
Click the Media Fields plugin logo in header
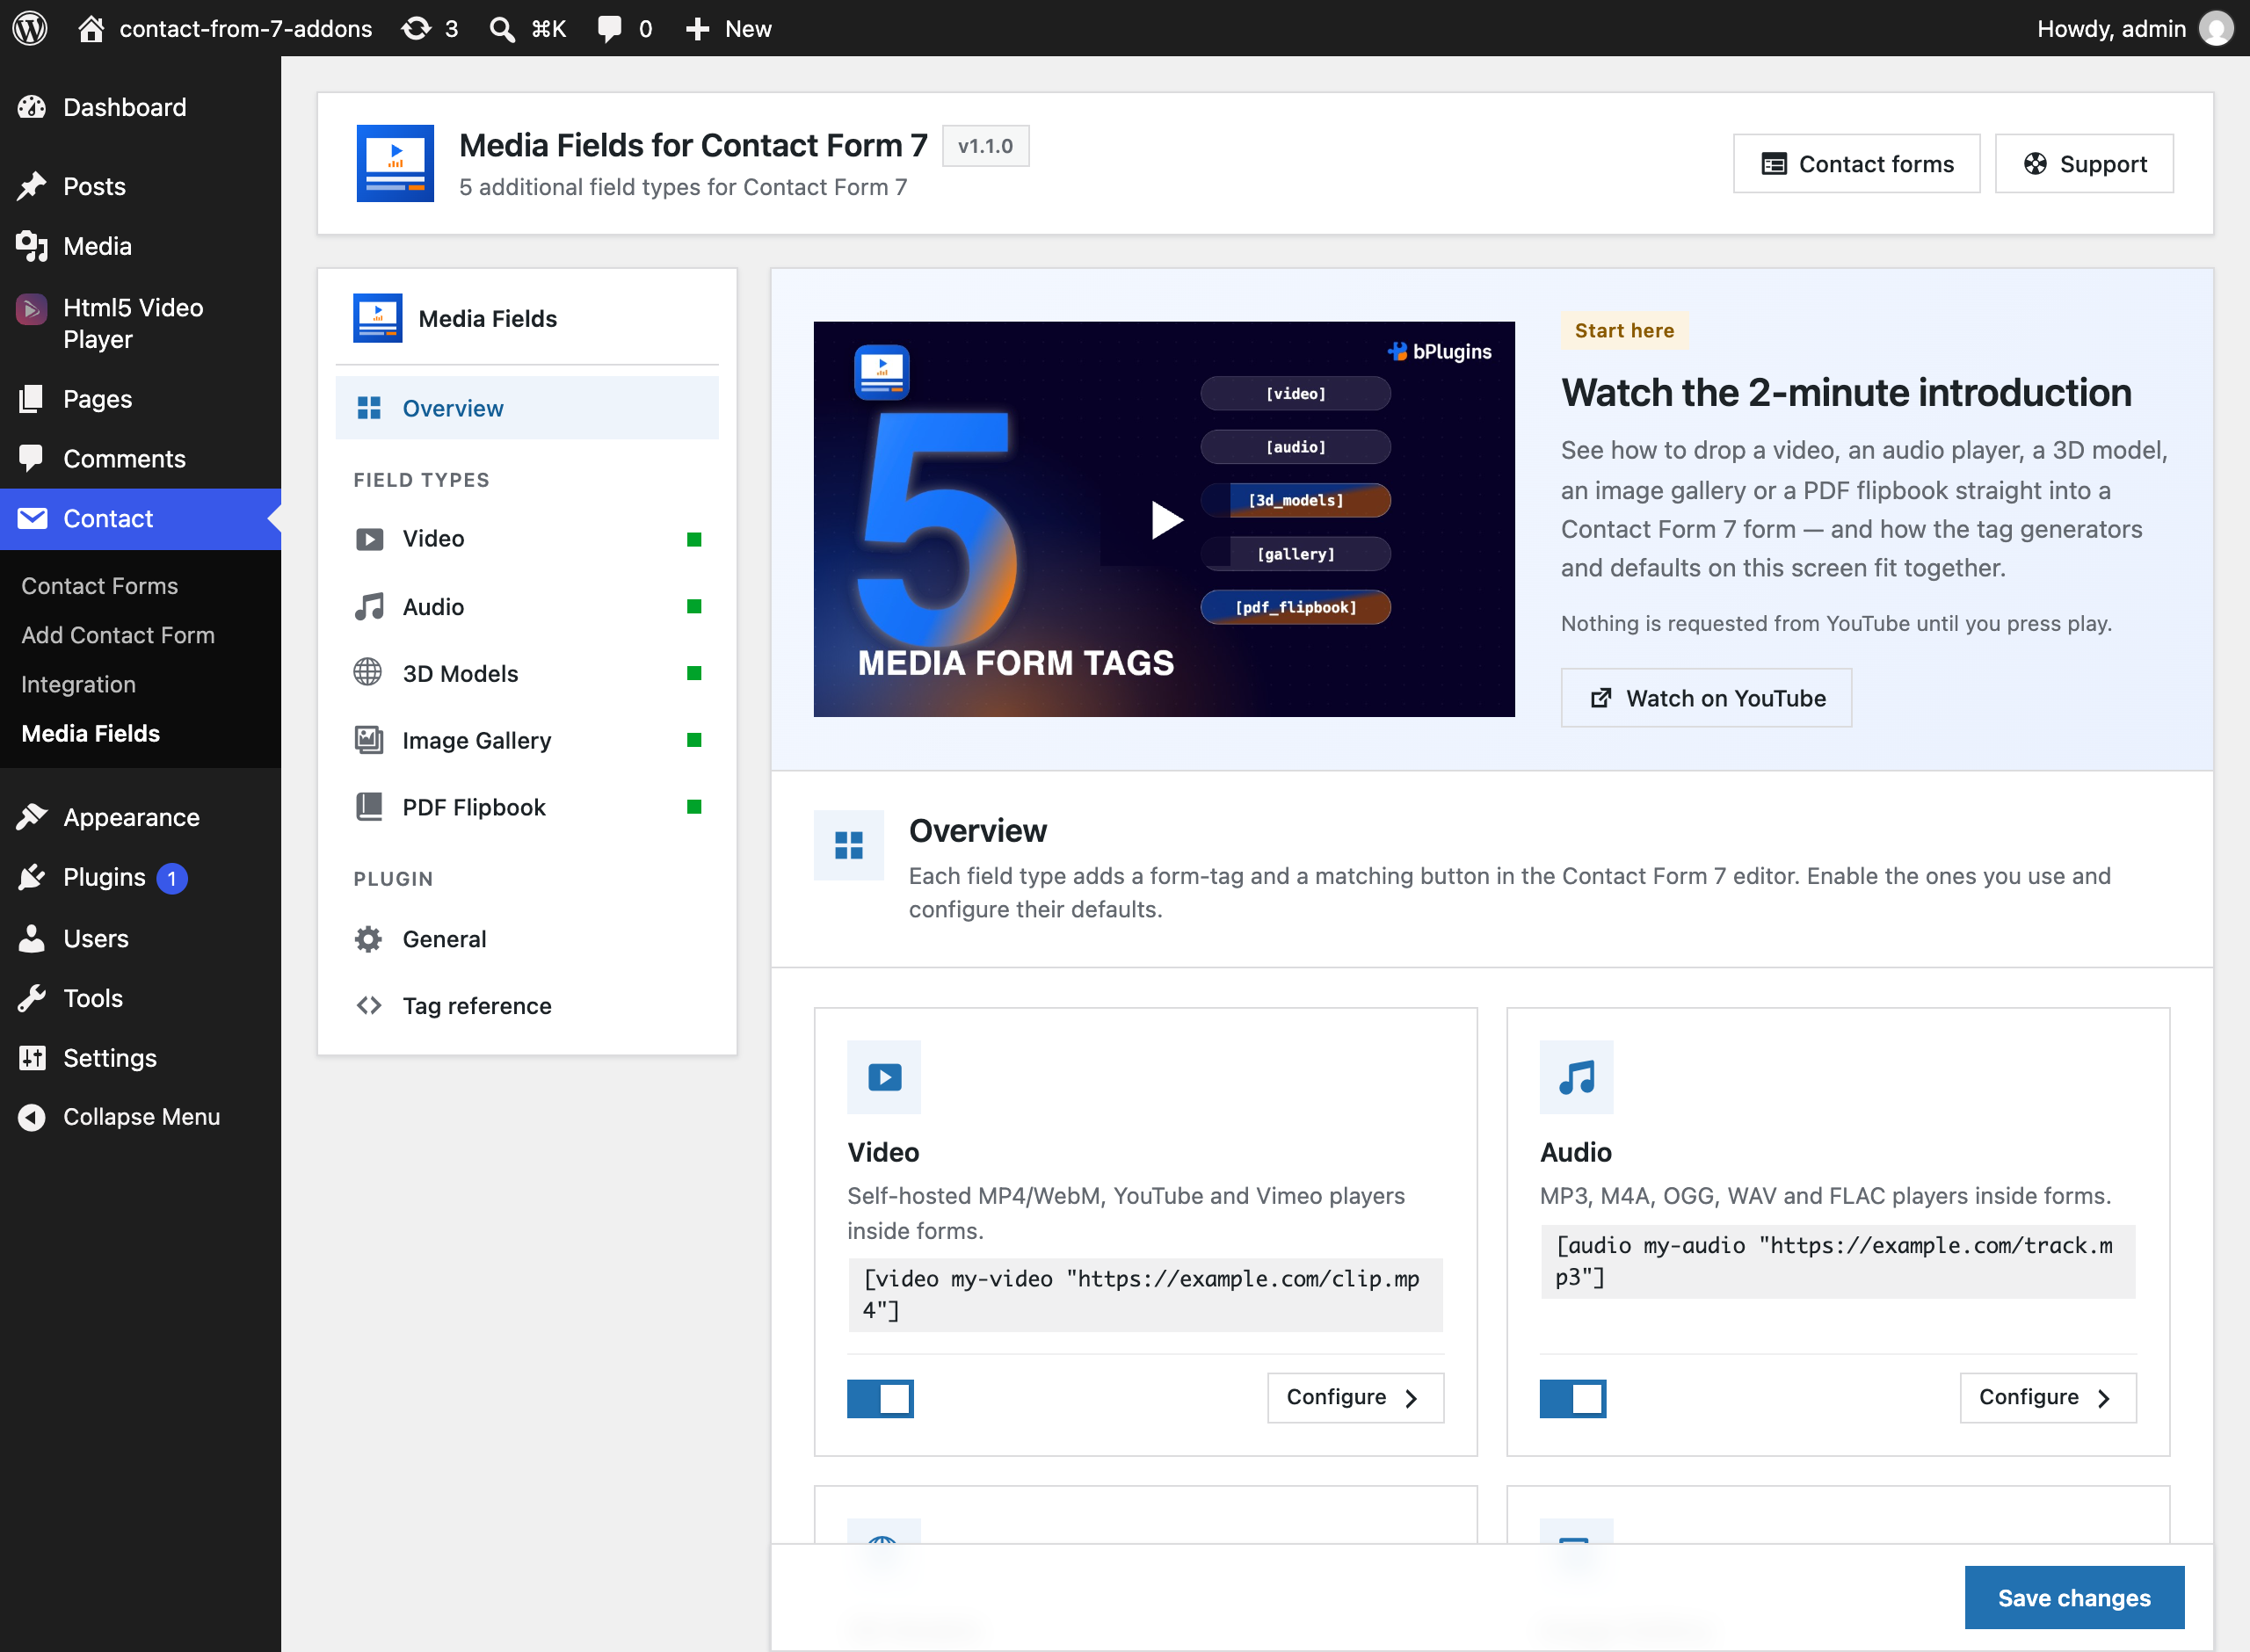click(395, 163)
